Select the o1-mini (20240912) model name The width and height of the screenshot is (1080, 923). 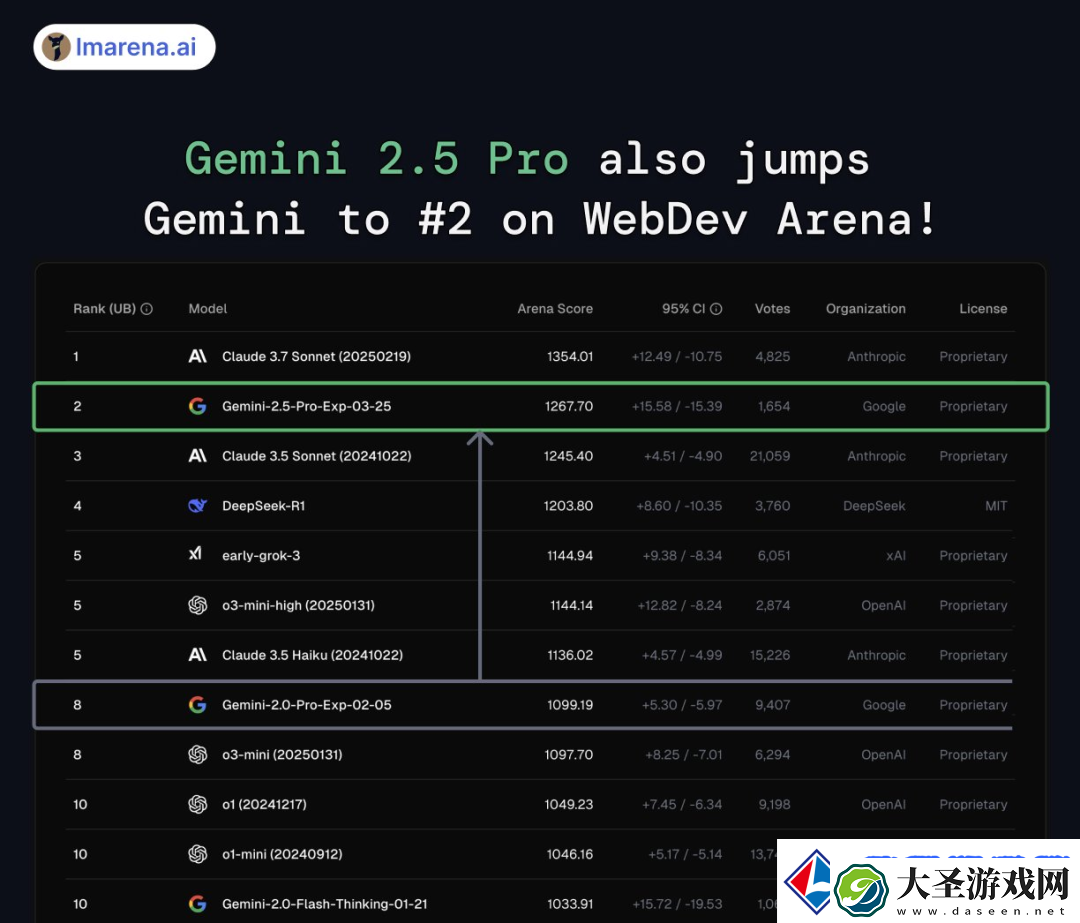[282, 854]
